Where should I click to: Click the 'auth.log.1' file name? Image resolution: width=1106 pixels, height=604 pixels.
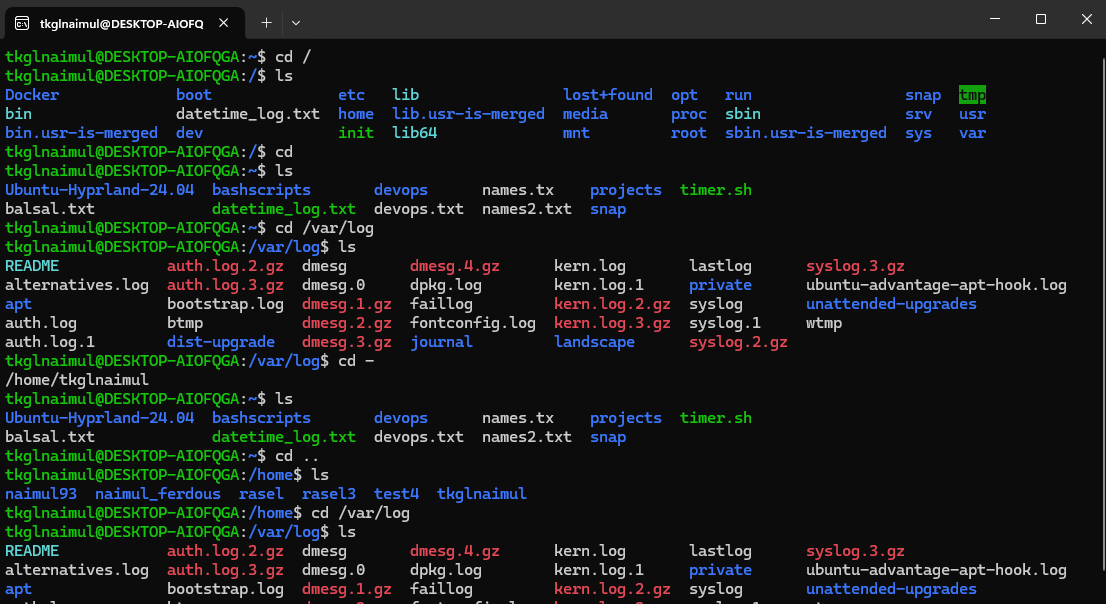(x=50, y=342)
